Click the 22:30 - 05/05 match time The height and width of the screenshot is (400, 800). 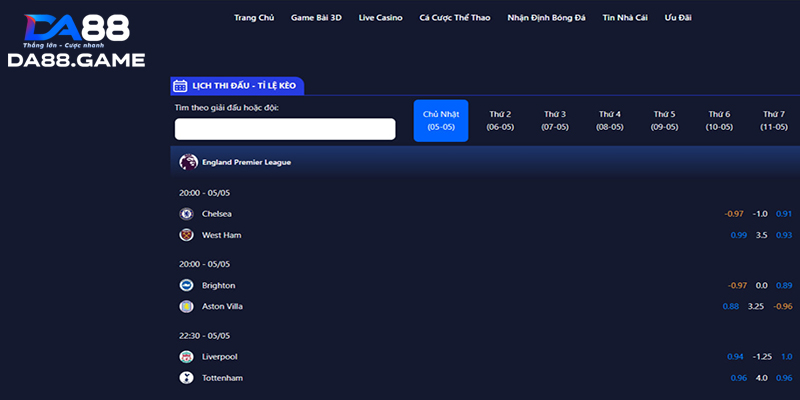(205, 336)
